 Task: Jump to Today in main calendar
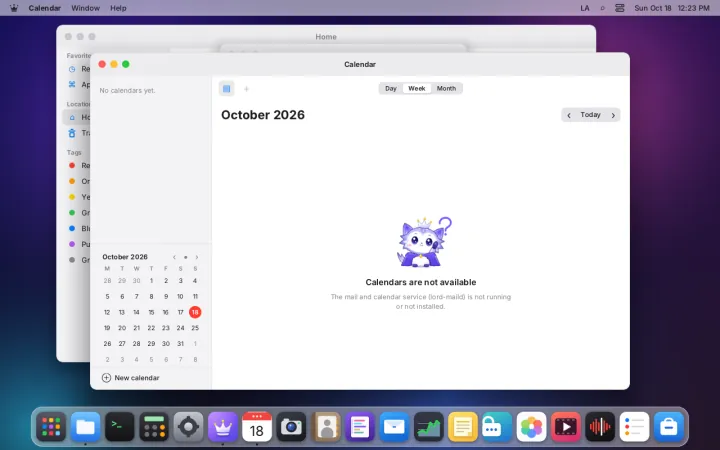pos(591,115)
